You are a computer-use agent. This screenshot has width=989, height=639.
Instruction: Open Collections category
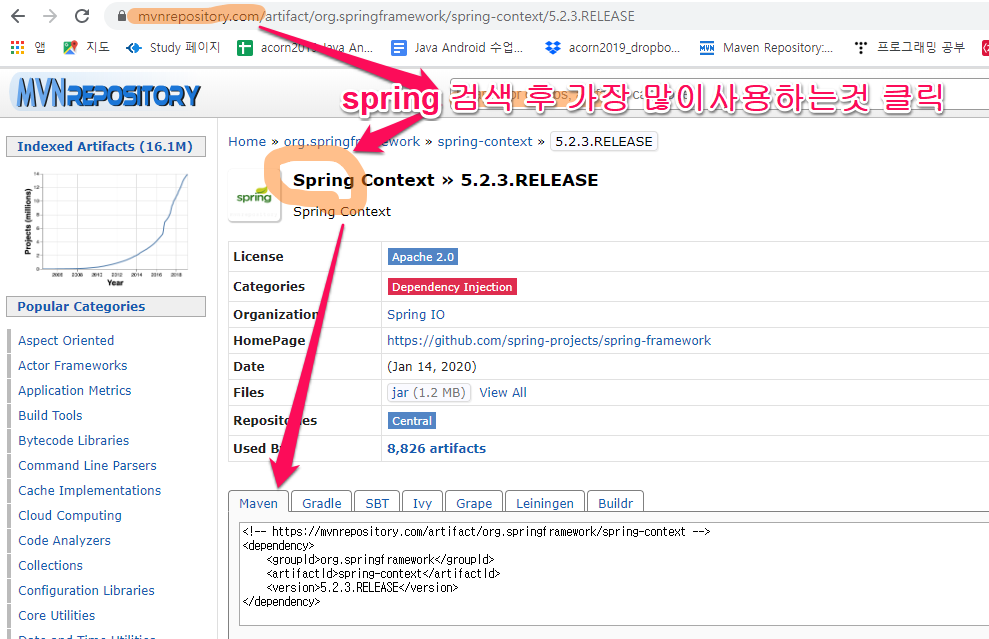[50, 565]
